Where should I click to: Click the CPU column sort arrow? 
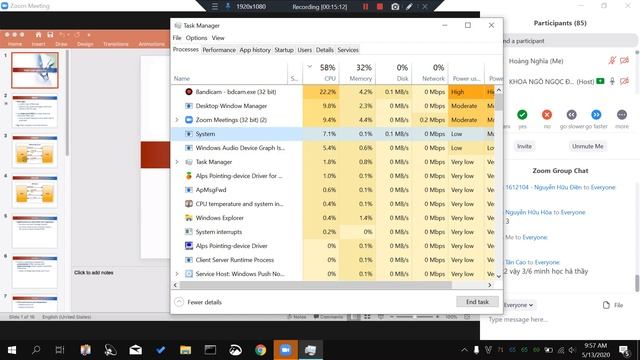point(309,67)
